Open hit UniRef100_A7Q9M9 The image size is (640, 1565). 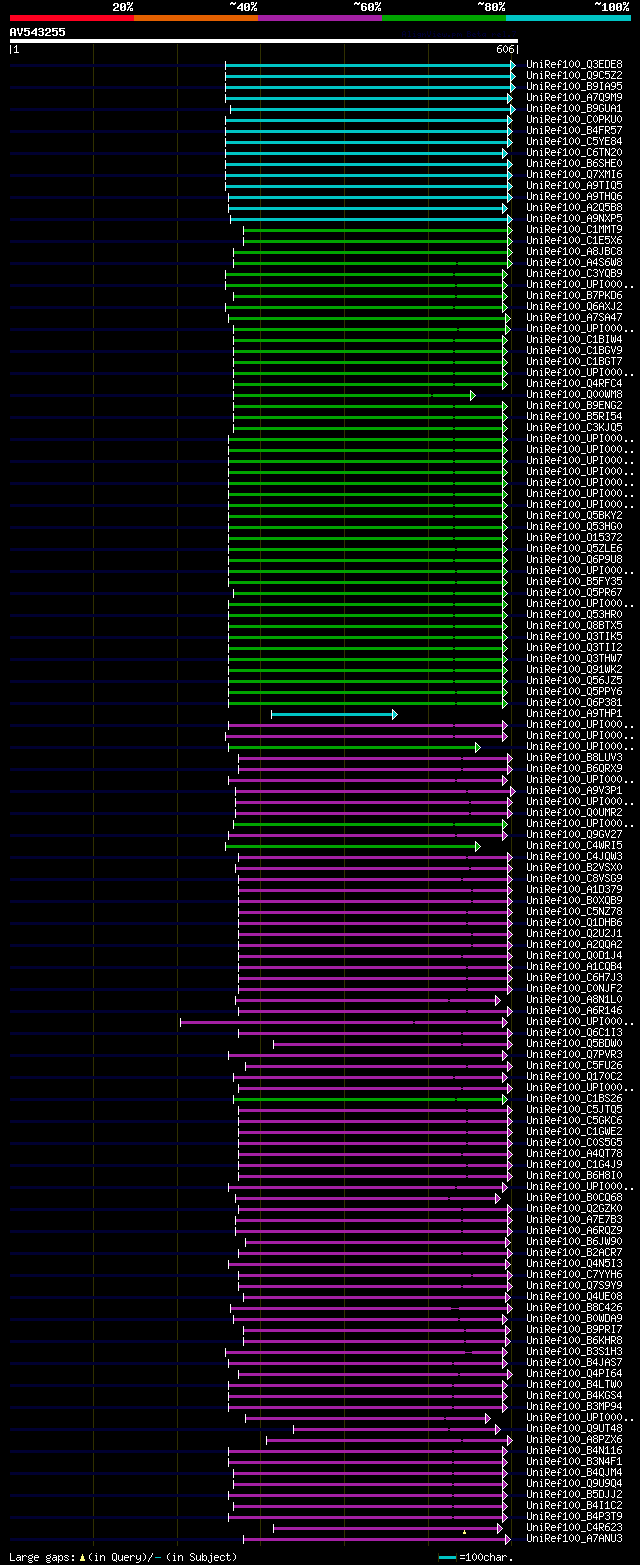574,97
